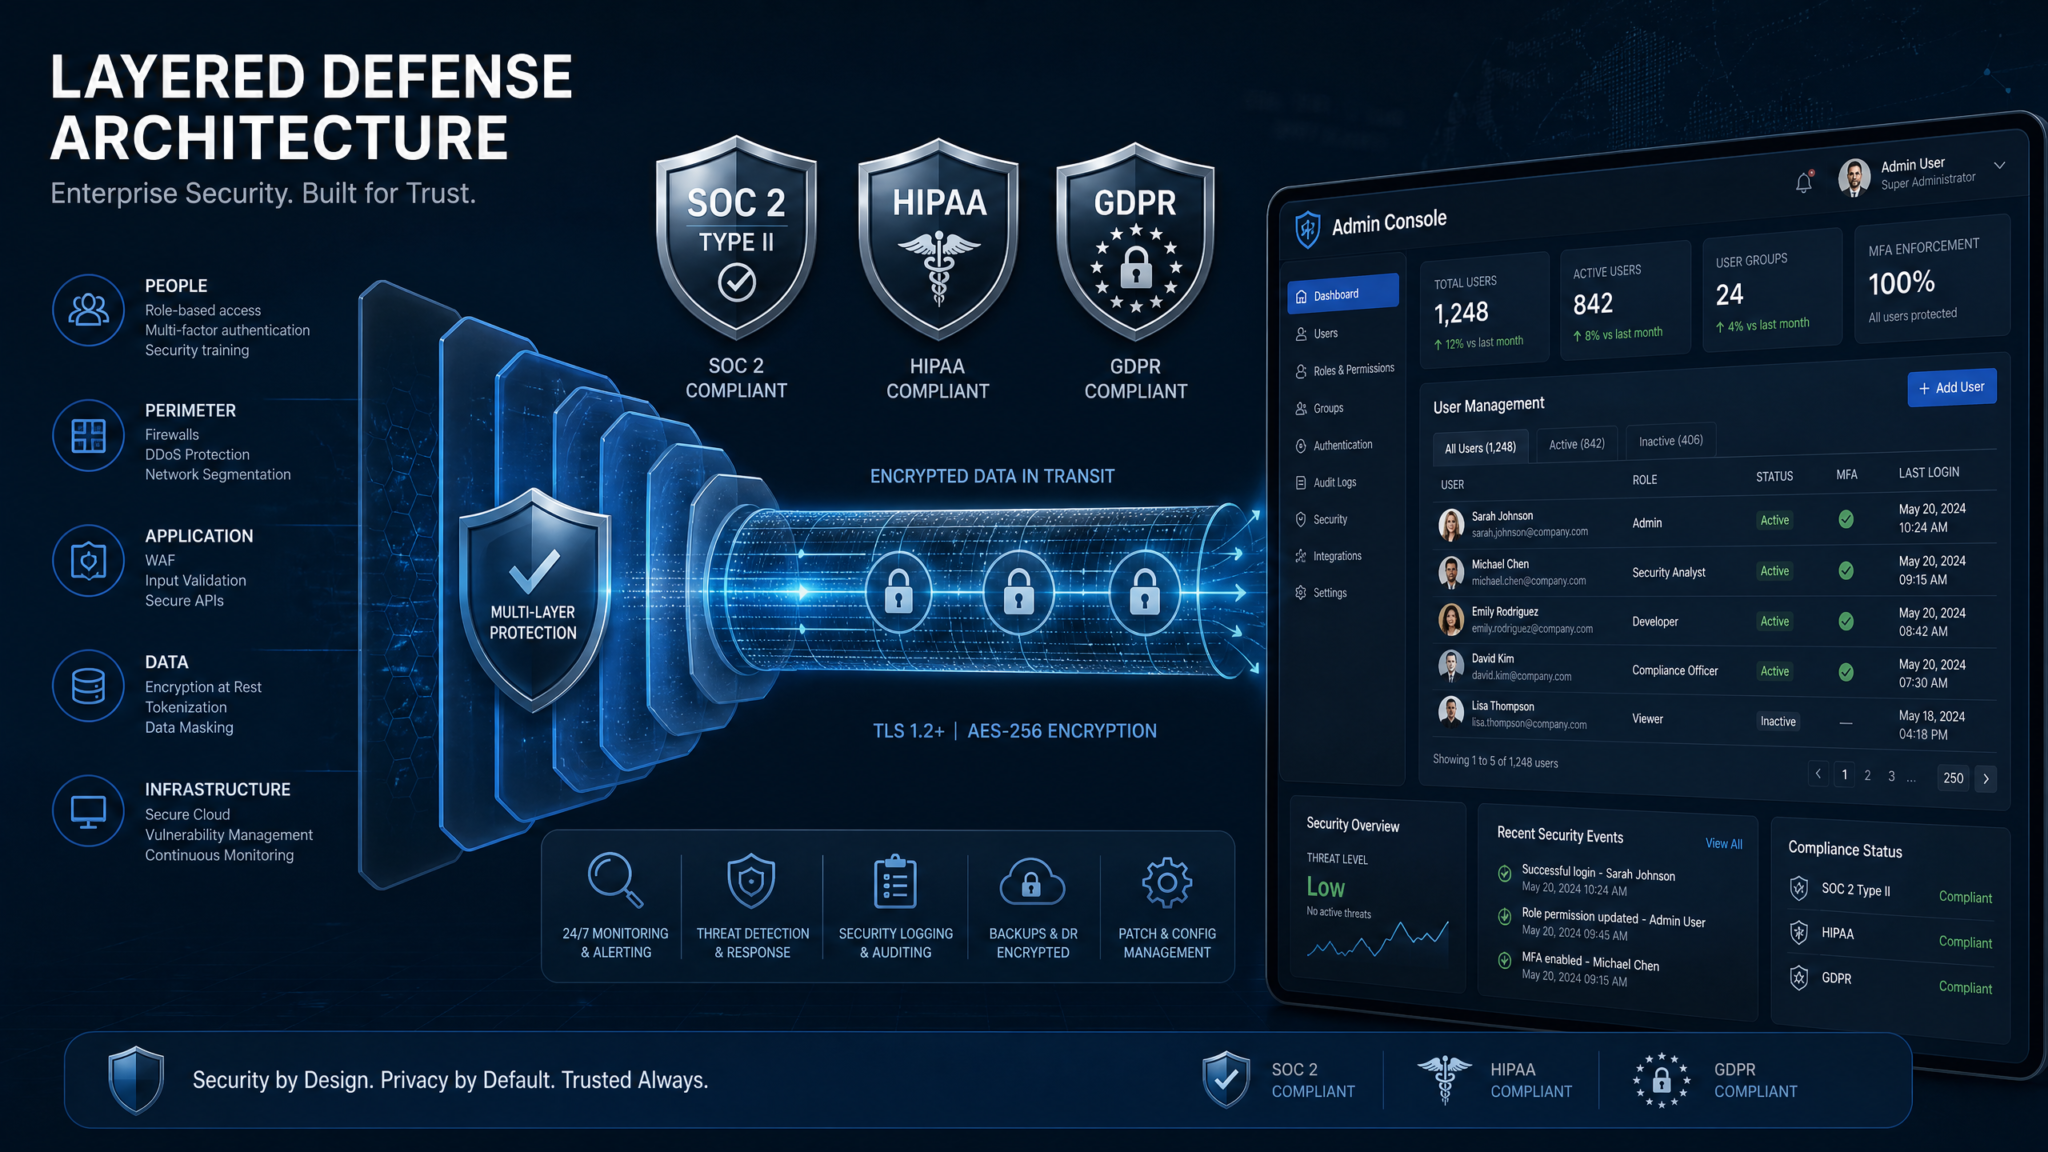Click the Threat Detection & Response shield icon

(752, 881)
